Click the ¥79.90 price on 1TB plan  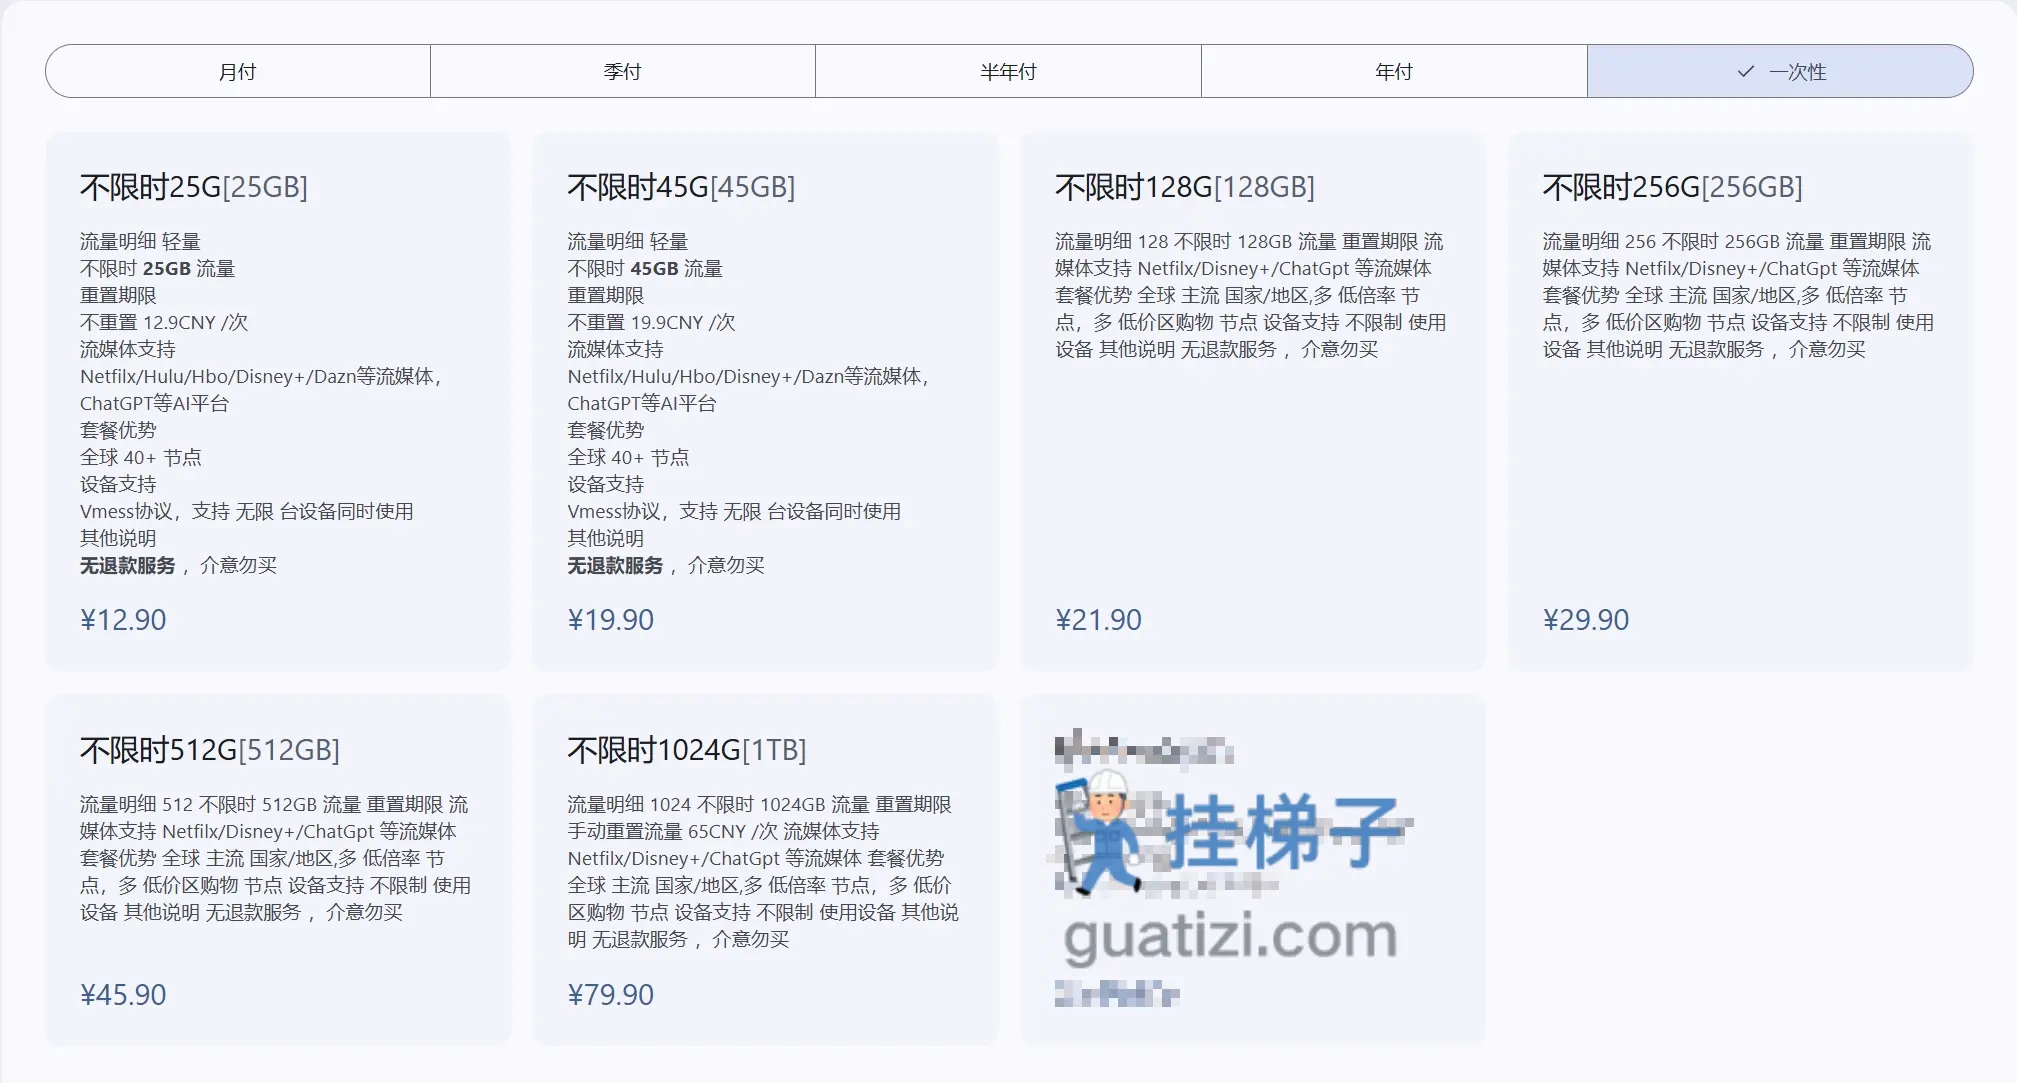point(610,995)
